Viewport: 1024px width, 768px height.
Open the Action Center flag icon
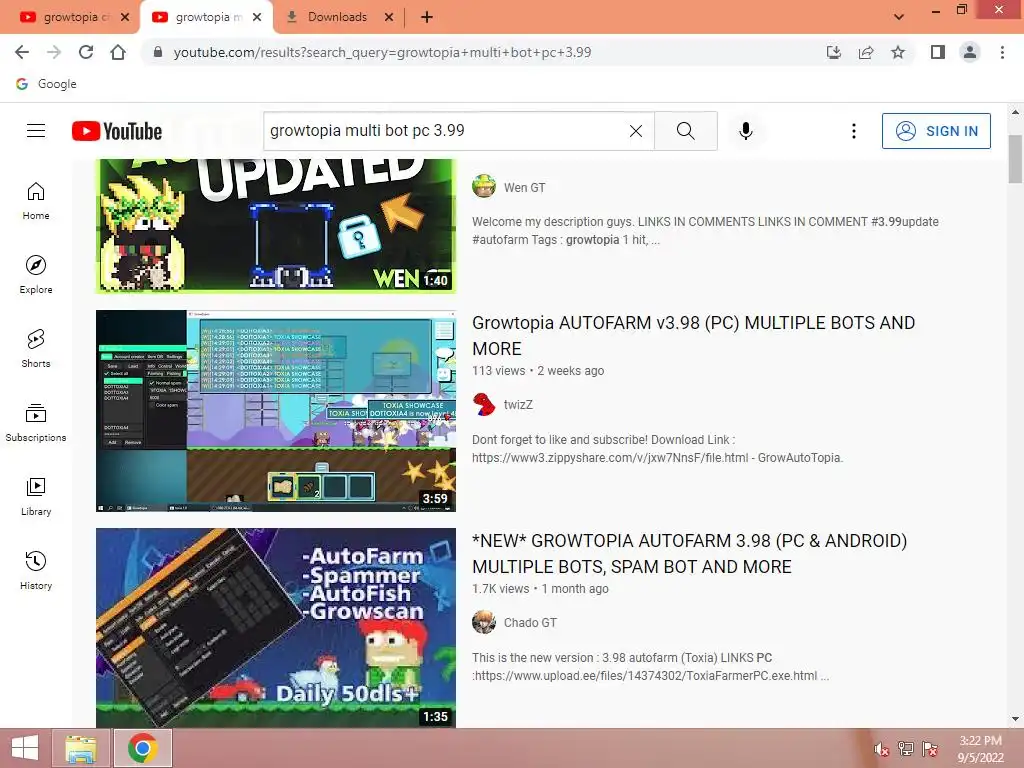pos(929,749)
